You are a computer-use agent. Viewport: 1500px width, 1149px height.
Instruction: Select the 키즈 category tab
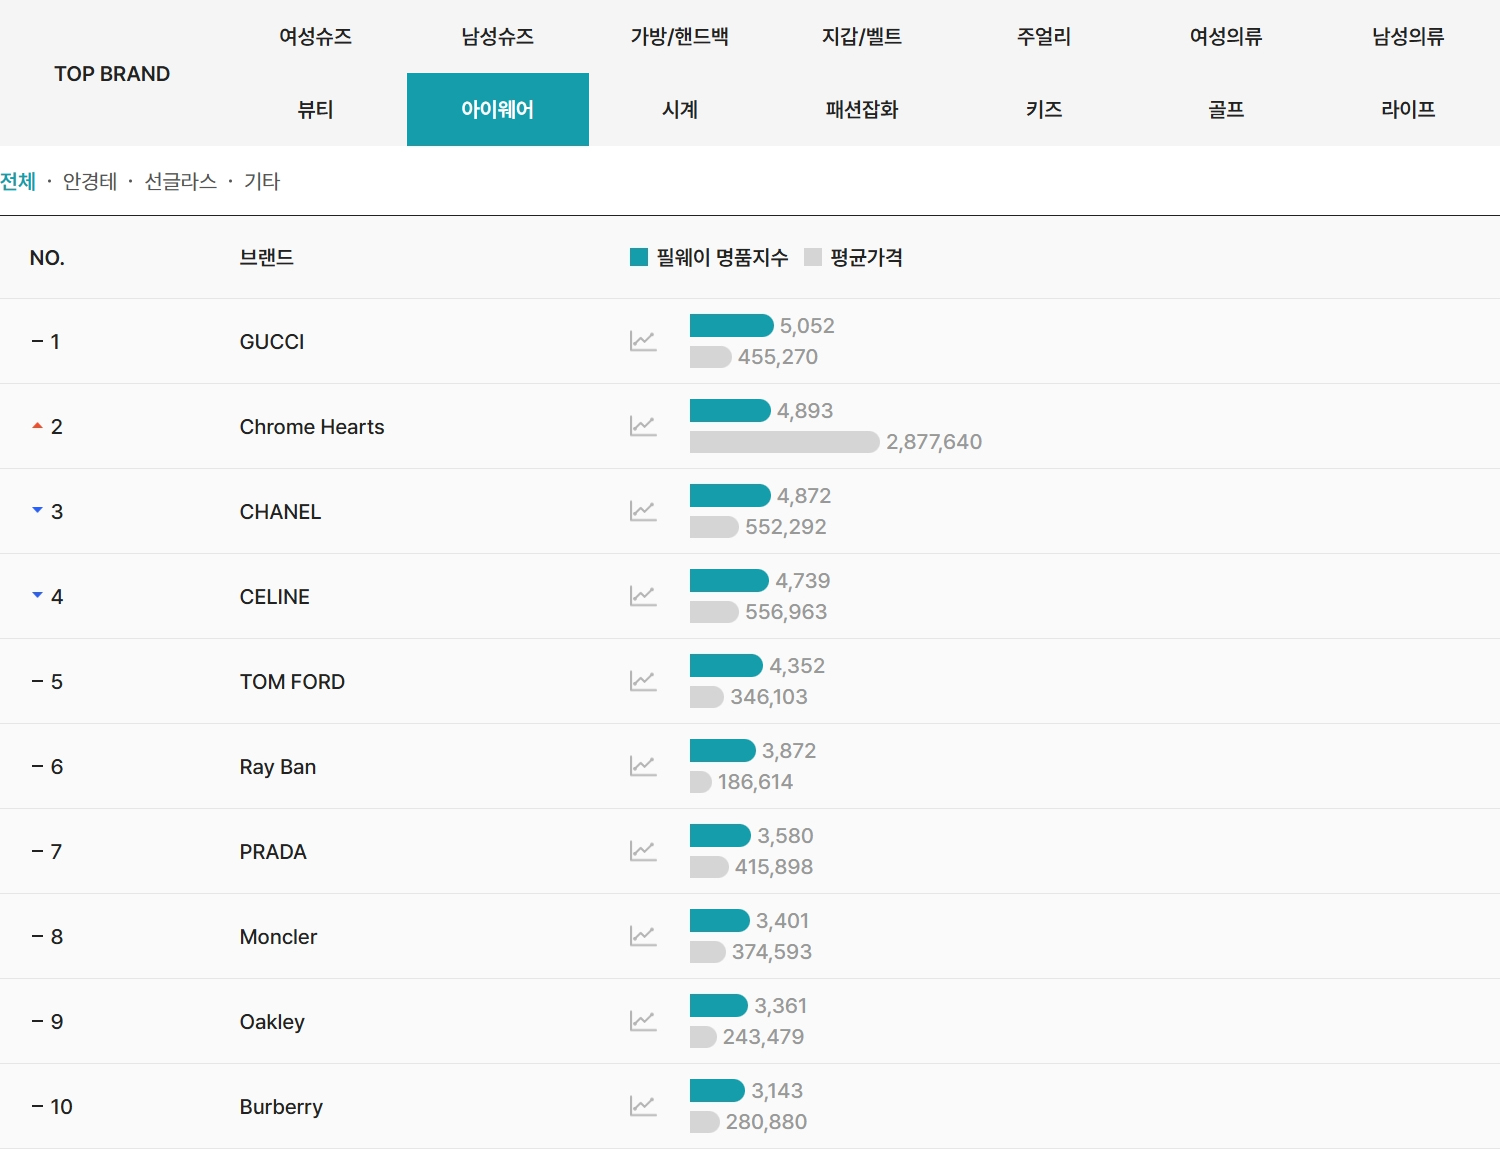point(1044,109)
